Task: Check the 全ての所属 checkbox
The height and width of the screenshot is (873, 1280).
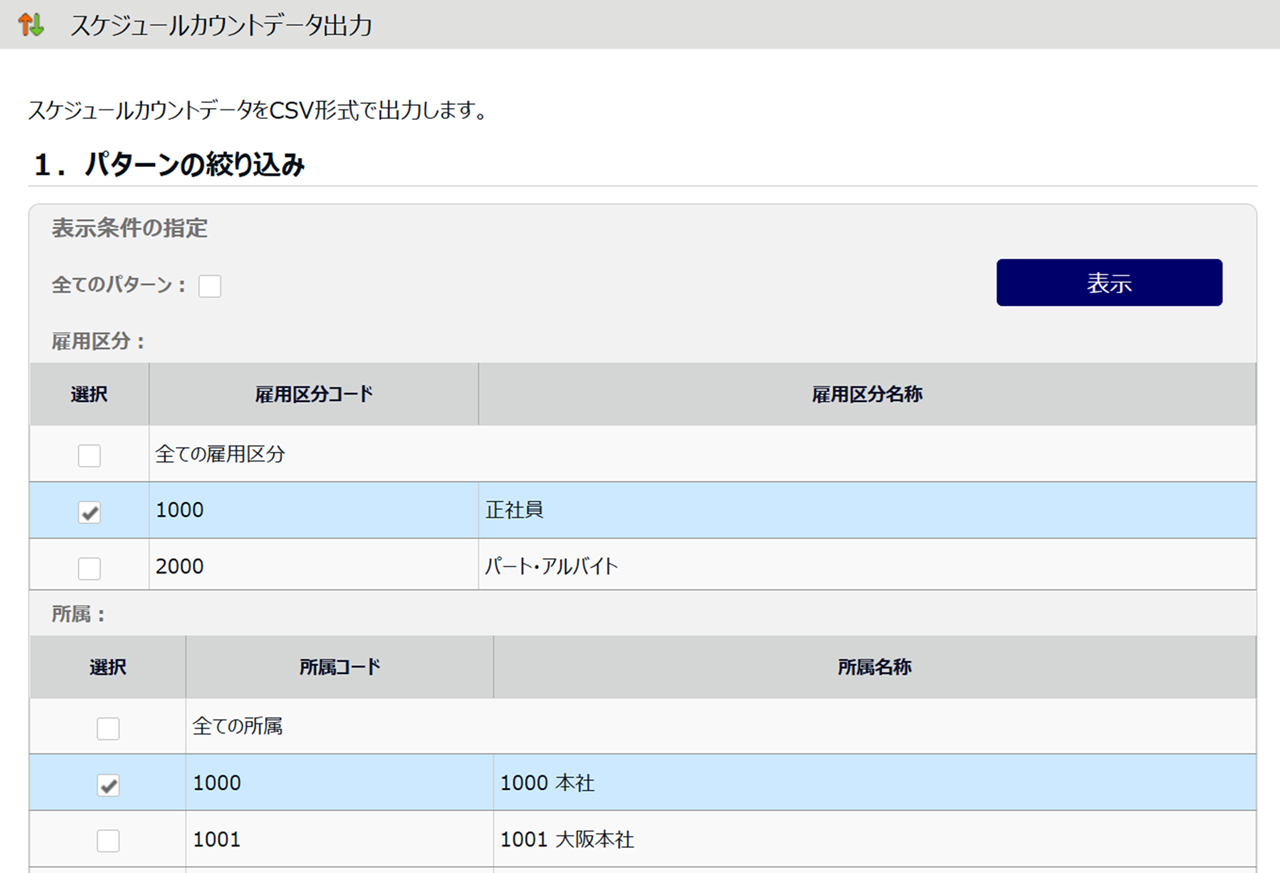Action: 108,728
